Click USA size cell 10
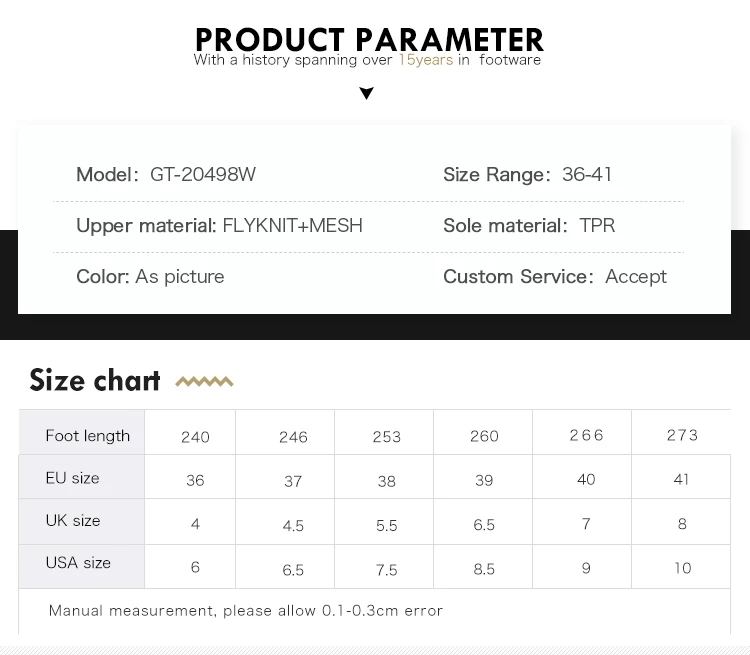 [682, 568]
